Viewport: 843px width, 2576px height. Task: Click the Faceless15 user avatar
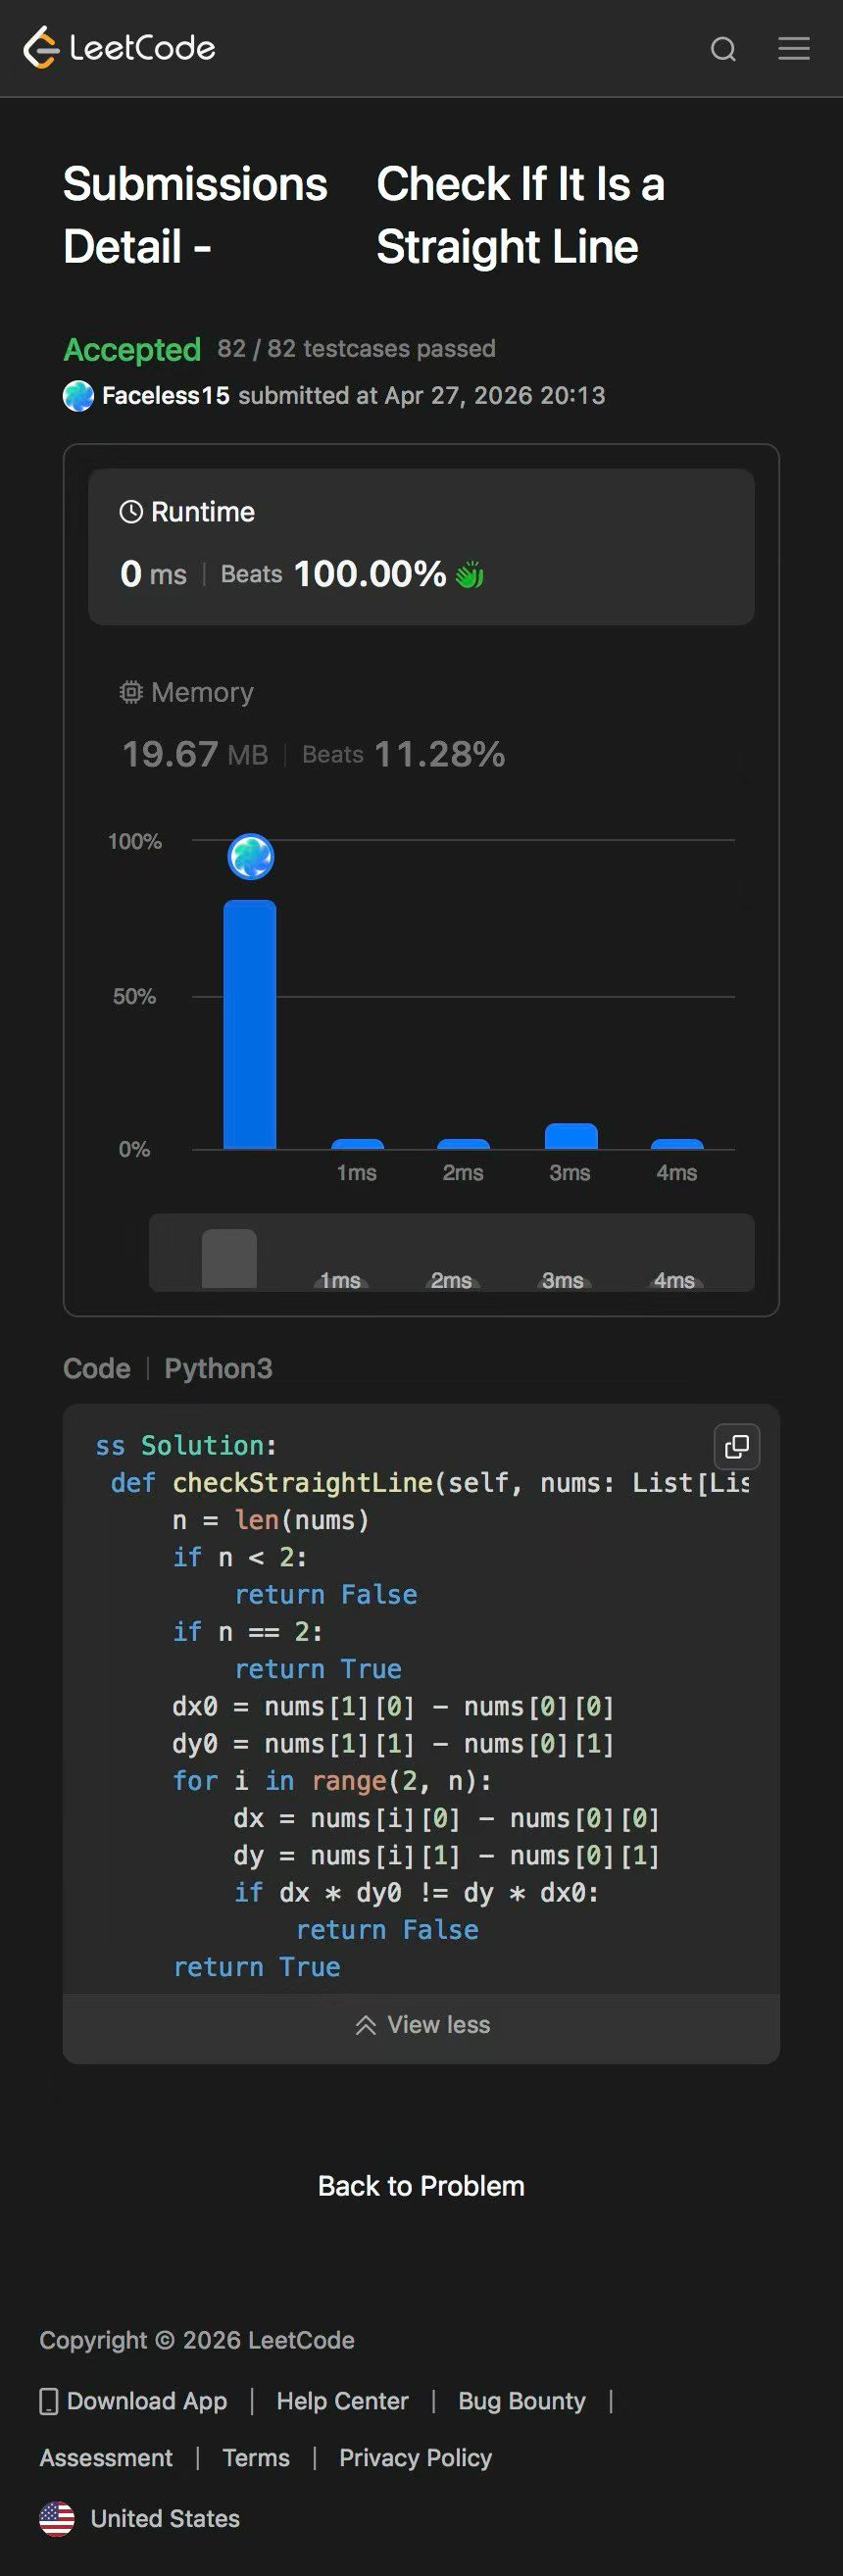pos(78,396)
